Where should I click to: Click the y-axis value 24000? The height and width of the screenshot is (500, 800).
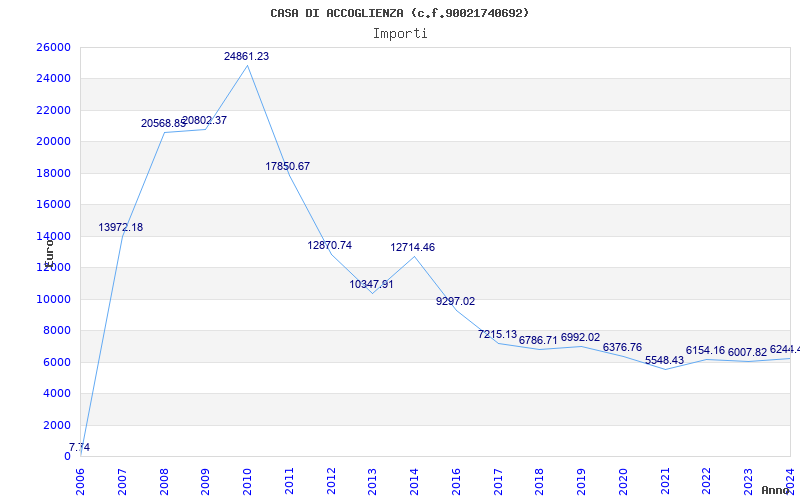coord(54,79)
